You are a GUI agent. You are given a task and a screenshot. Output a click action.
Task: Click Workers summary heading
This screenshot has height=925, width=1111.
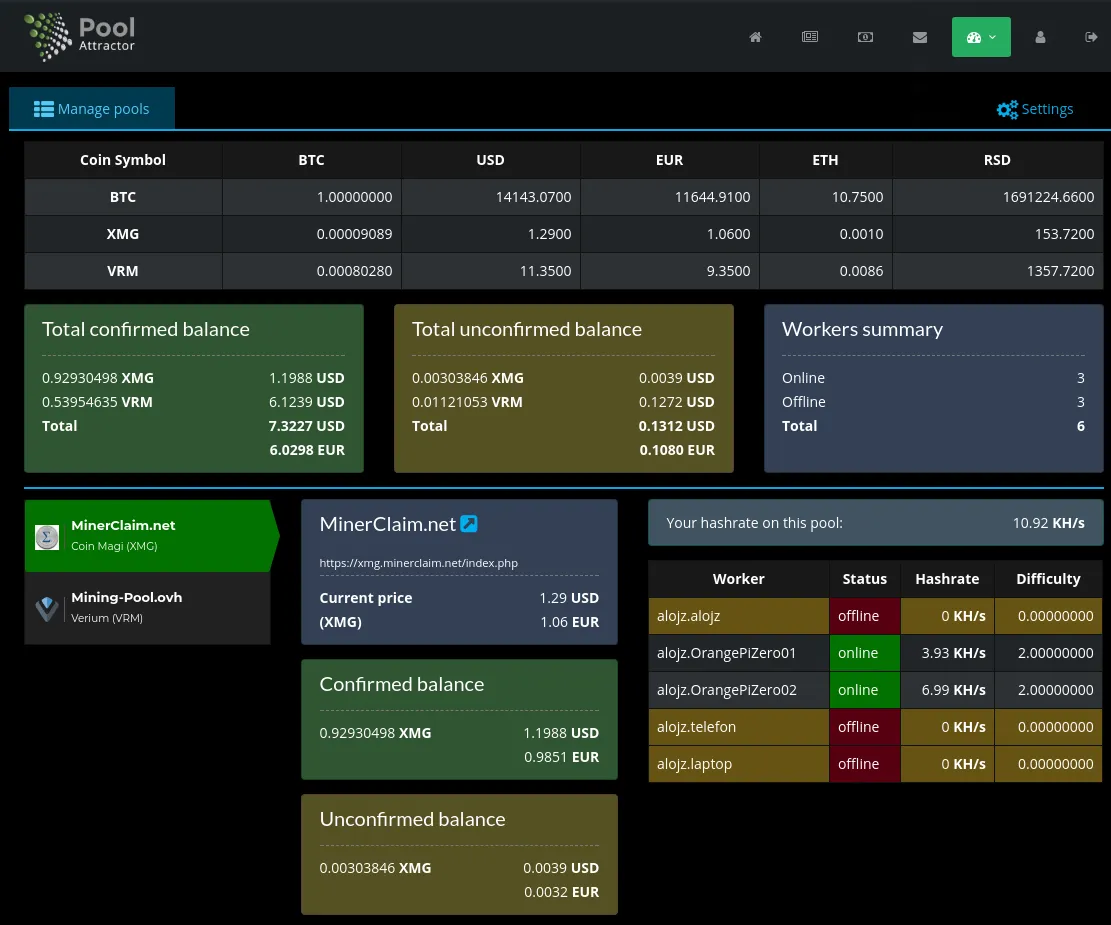862,330
